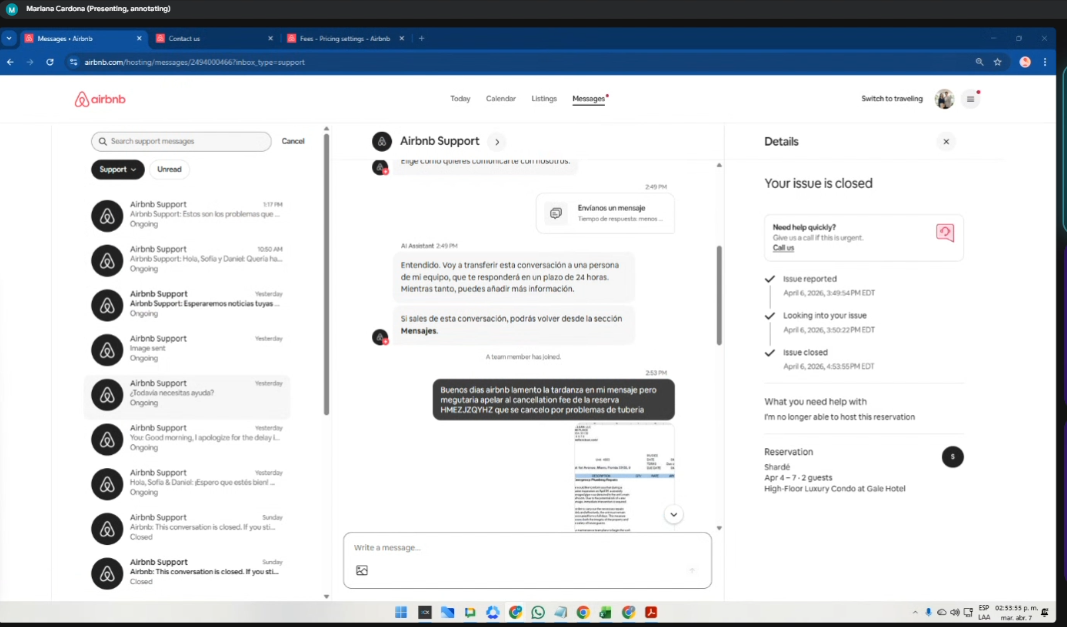Bookmark this page with the star
The width and height of the screenshot is (1067, 627).
(998, 62)
